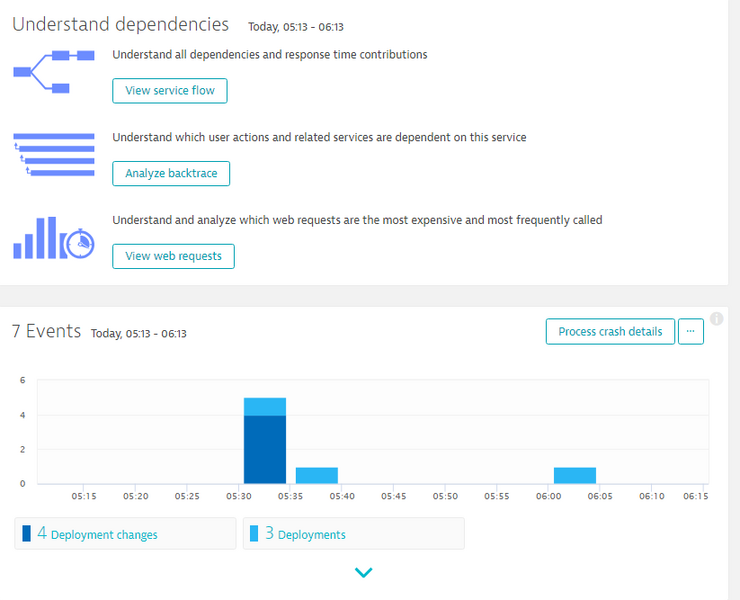The width and height of the screenshot is (740, 600).
Task: Open View web requests
Action: pyautogui.click(x=173, y=256)
